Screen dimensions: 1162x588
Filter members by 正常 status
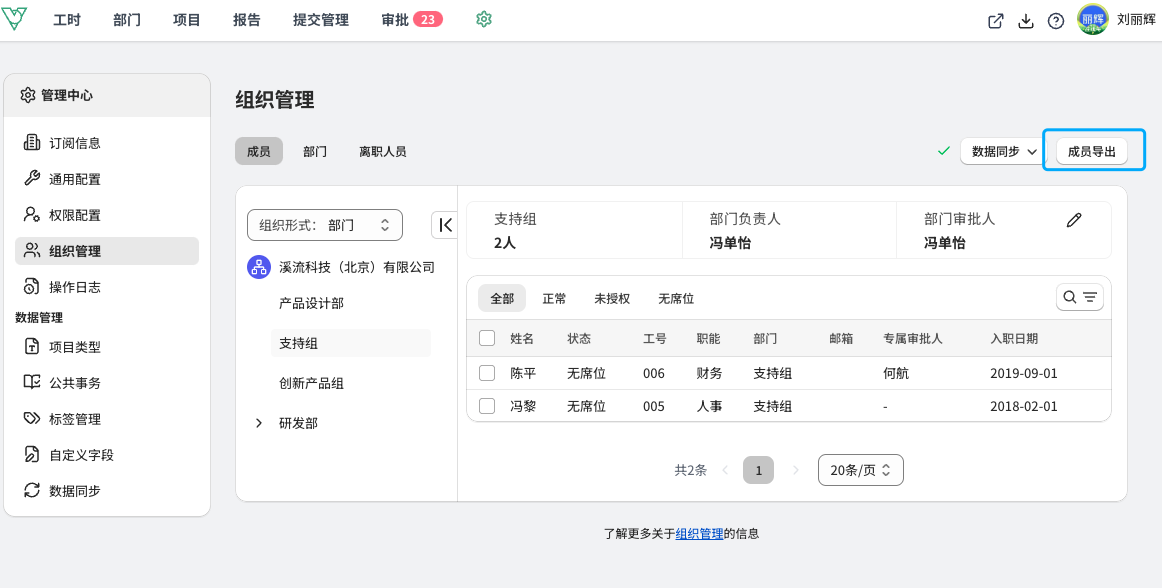[554, 298]
